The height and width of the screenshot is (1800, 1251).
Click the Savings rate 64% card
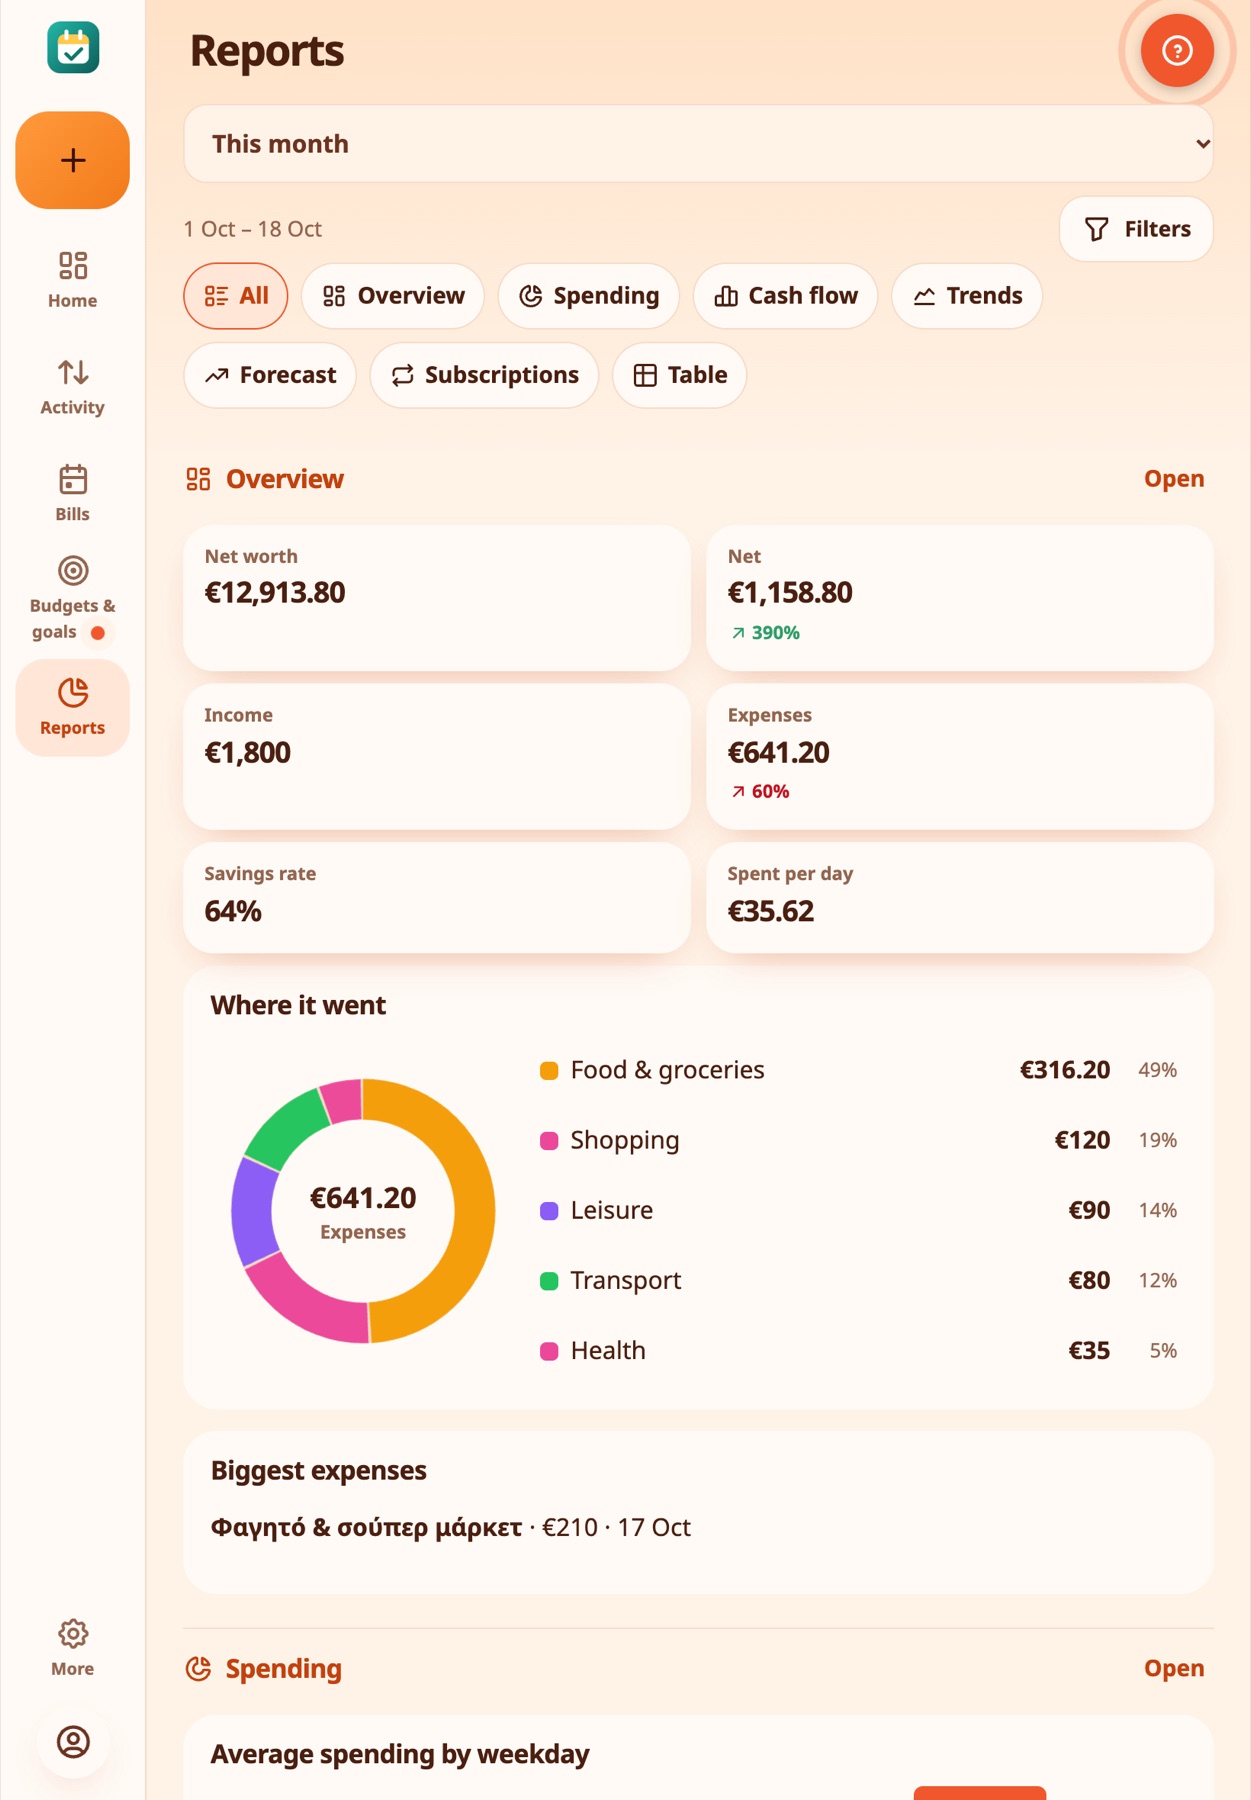pos(437,897)
